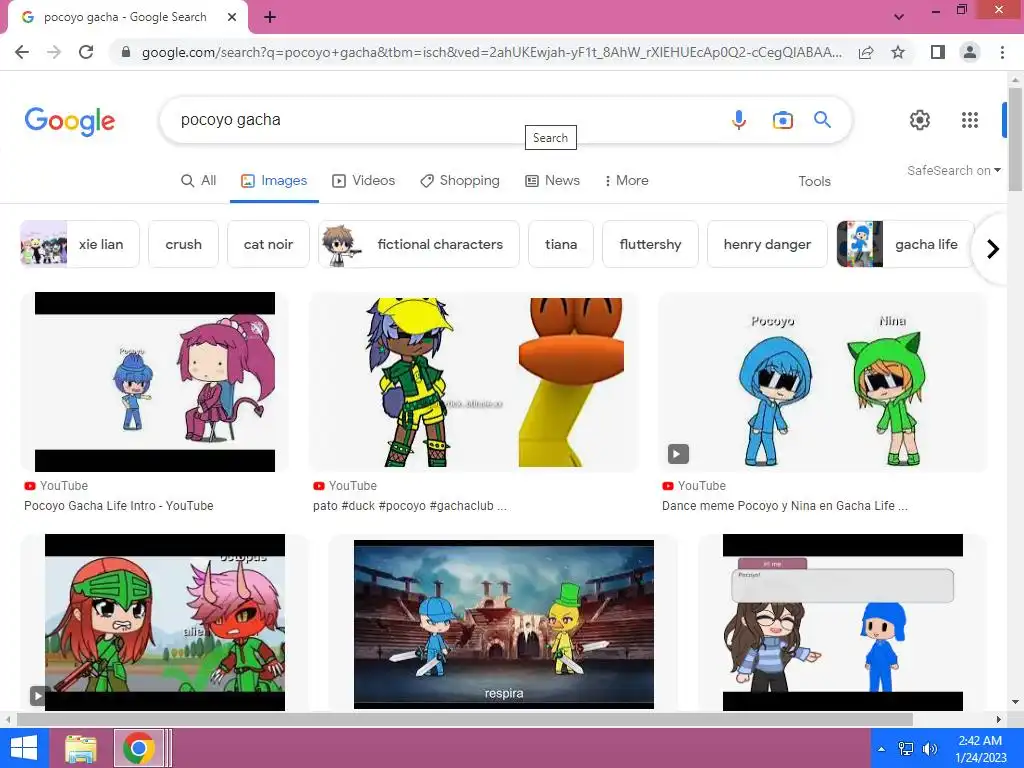The height and width of the screenshot is (768, 1024).
Task: View site info lock icon
Action: [x=126, y=52]
